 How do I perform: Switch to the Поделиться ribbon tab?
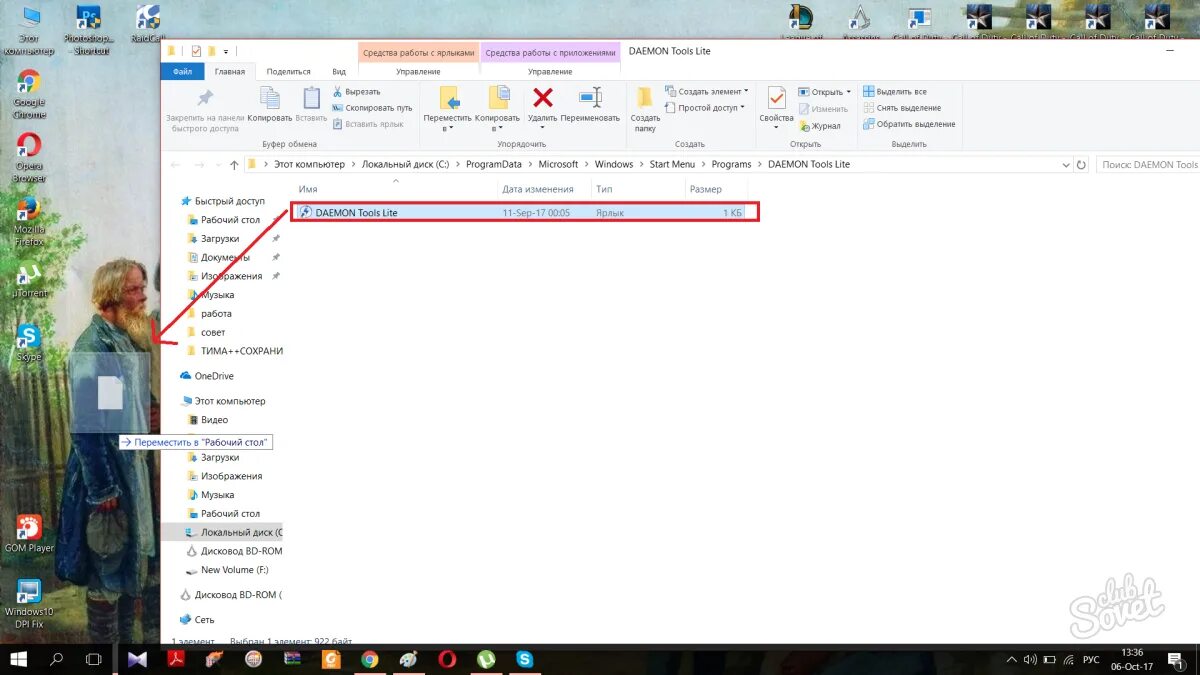coord(288,72)
